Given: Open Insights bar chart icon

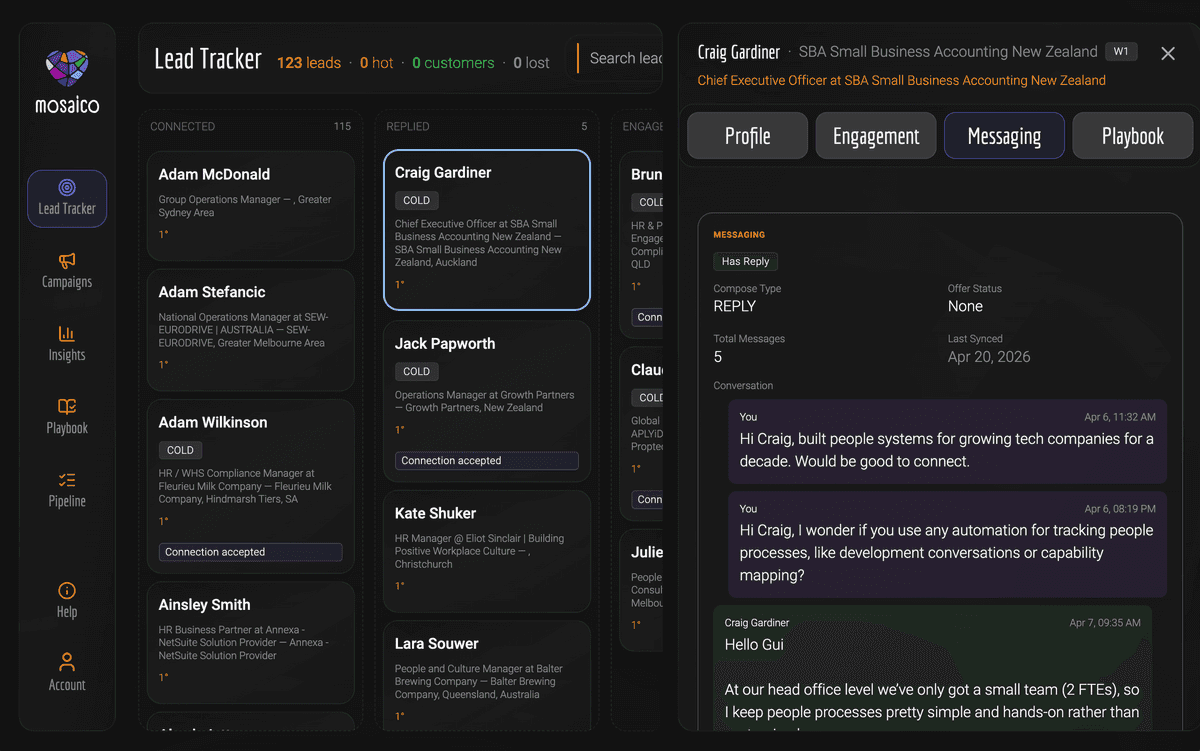Looking at the screenshot, I should coord(67,334).
